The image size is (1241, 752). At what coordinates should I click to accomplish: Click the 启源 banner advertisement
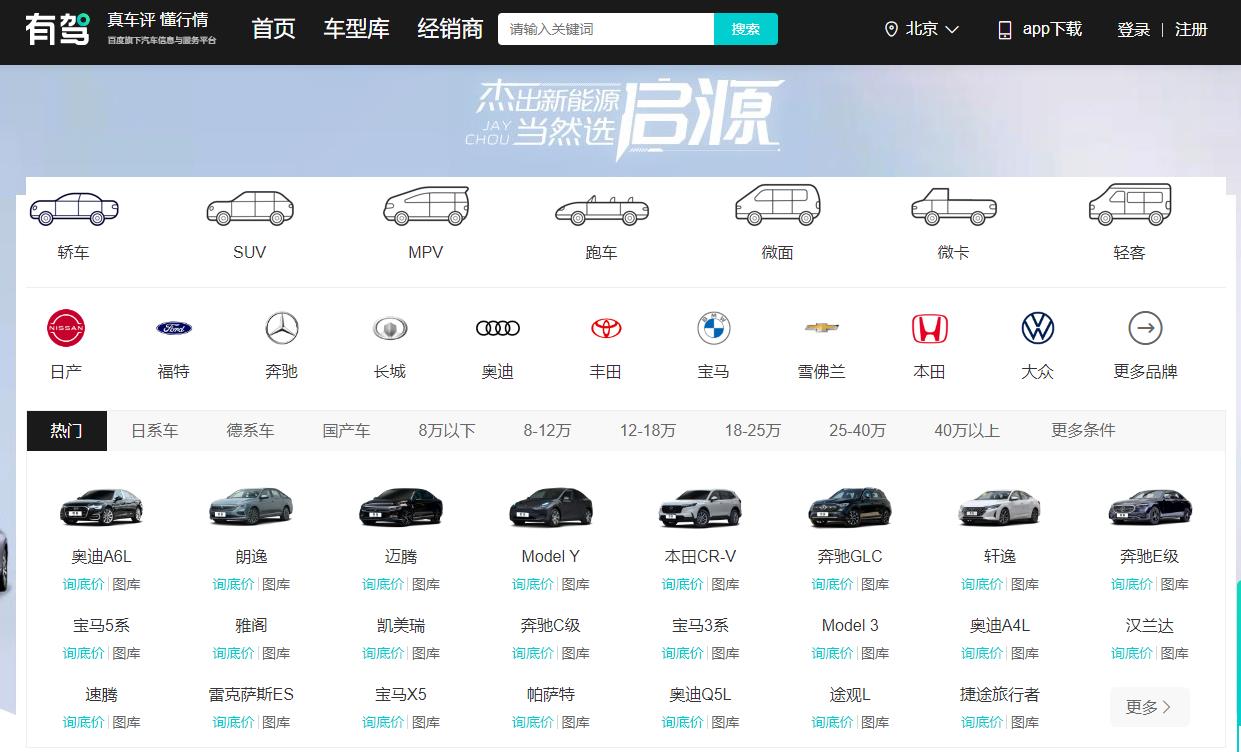(x=625, y=120)
